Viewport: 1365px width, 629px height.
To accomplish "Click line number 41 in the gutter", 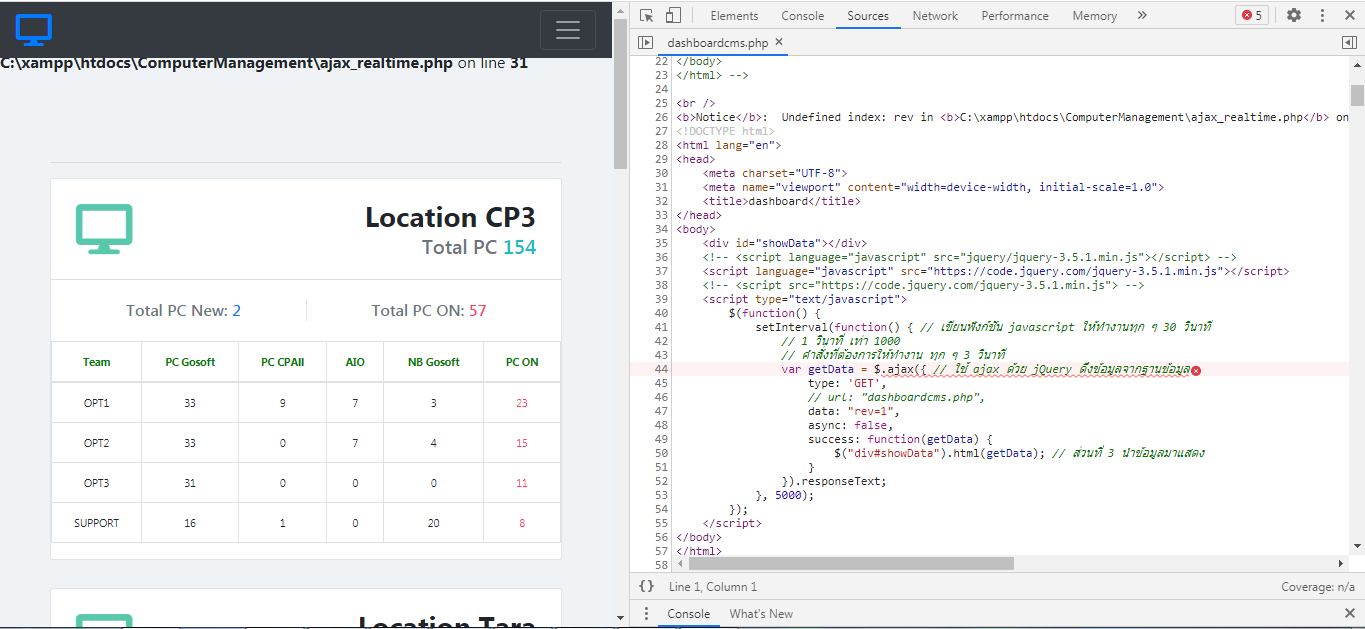I will (x=659, y=327).
